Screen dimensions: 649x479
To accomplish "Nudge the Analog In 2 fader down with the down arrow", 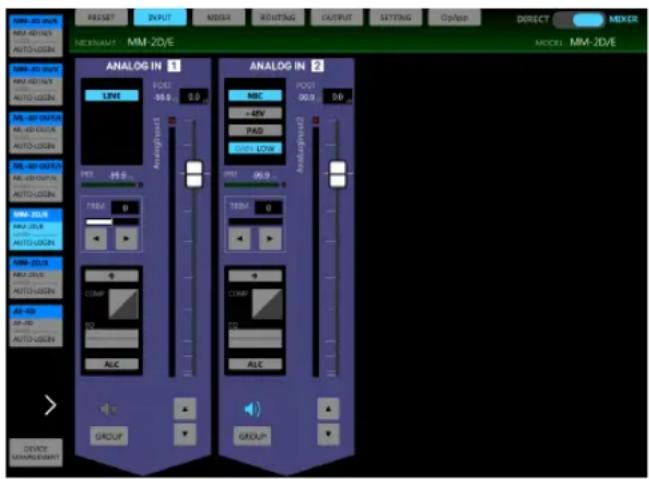I will [328, 434].
